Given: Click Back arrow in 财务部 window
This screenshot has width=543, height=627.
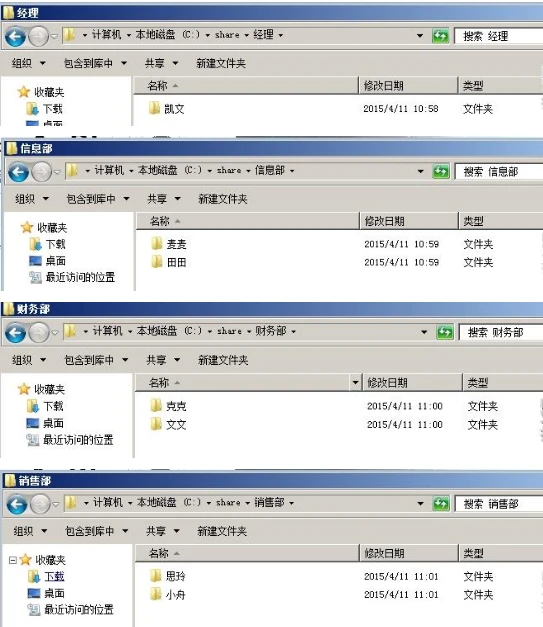Looking at the screenshot, I should pyautogui.click(x=15, y=333).
